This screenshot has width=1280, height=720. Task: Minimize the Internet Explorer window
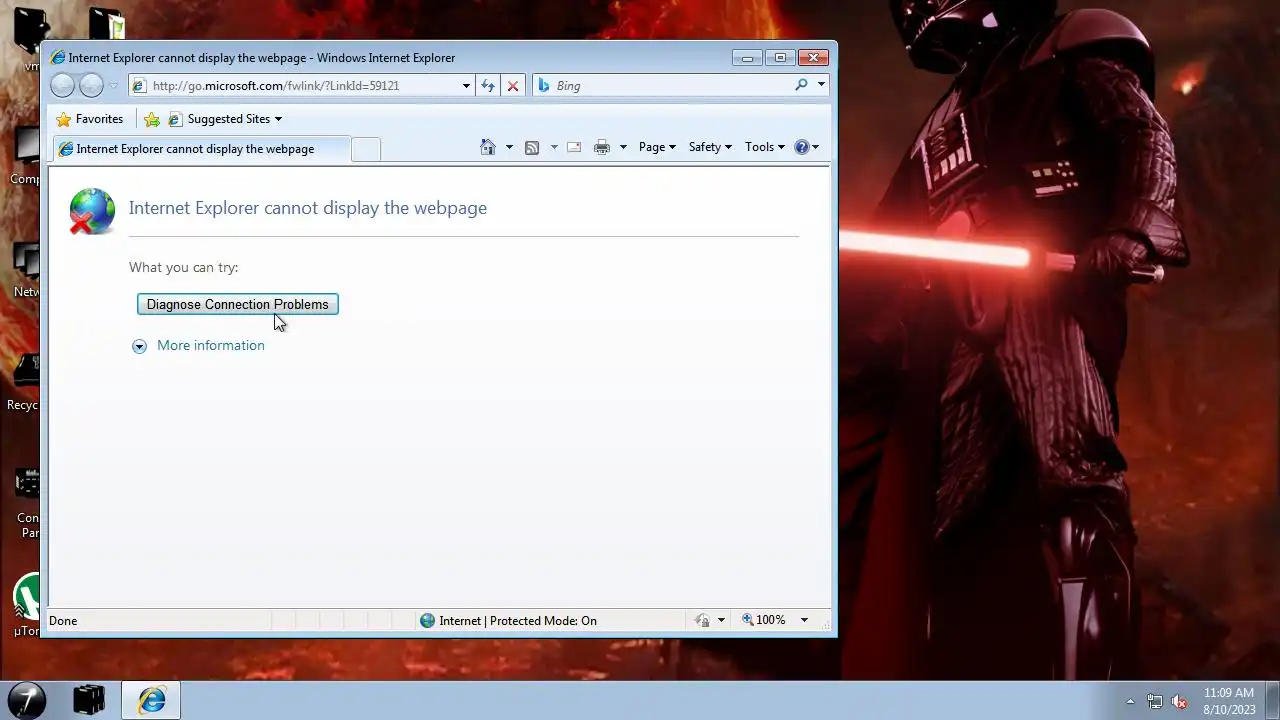coord(746,58)
